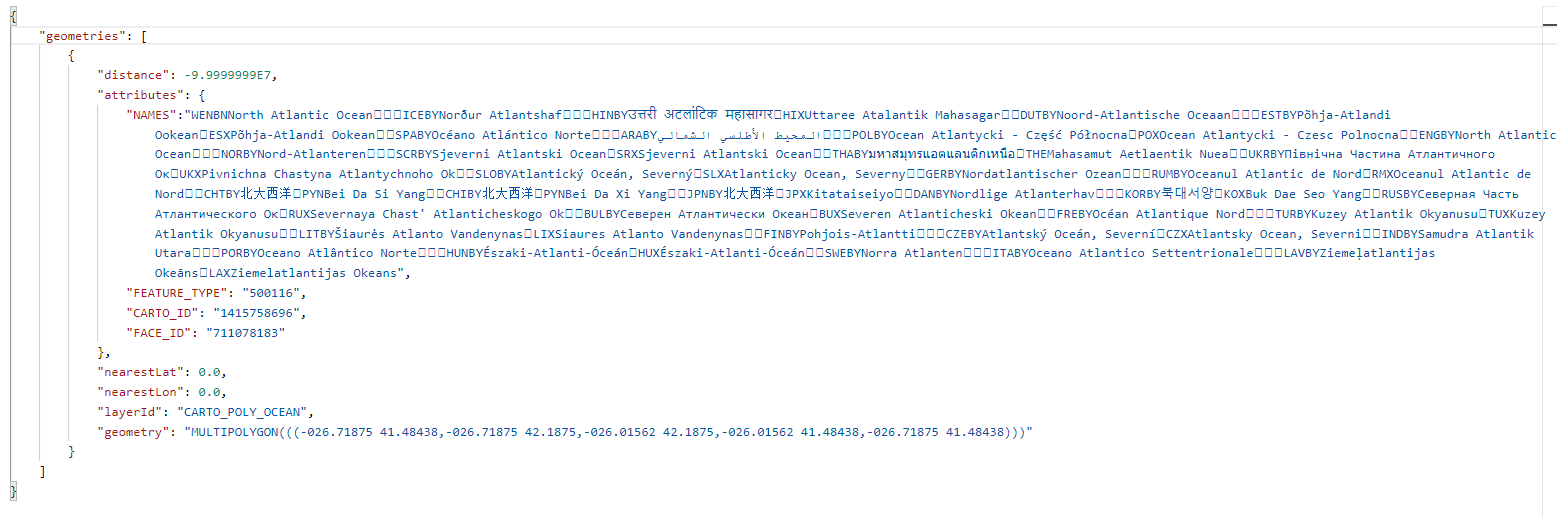This screenshot has width=1565, height=517.
Task: Click the closing square bracket of geometries
Action: point(42,471)
